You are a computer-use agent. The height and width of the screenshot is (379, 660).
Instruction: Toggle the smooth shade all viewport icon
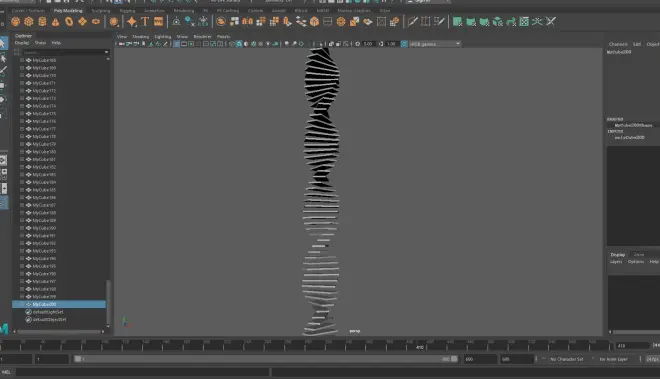[239, 44]
